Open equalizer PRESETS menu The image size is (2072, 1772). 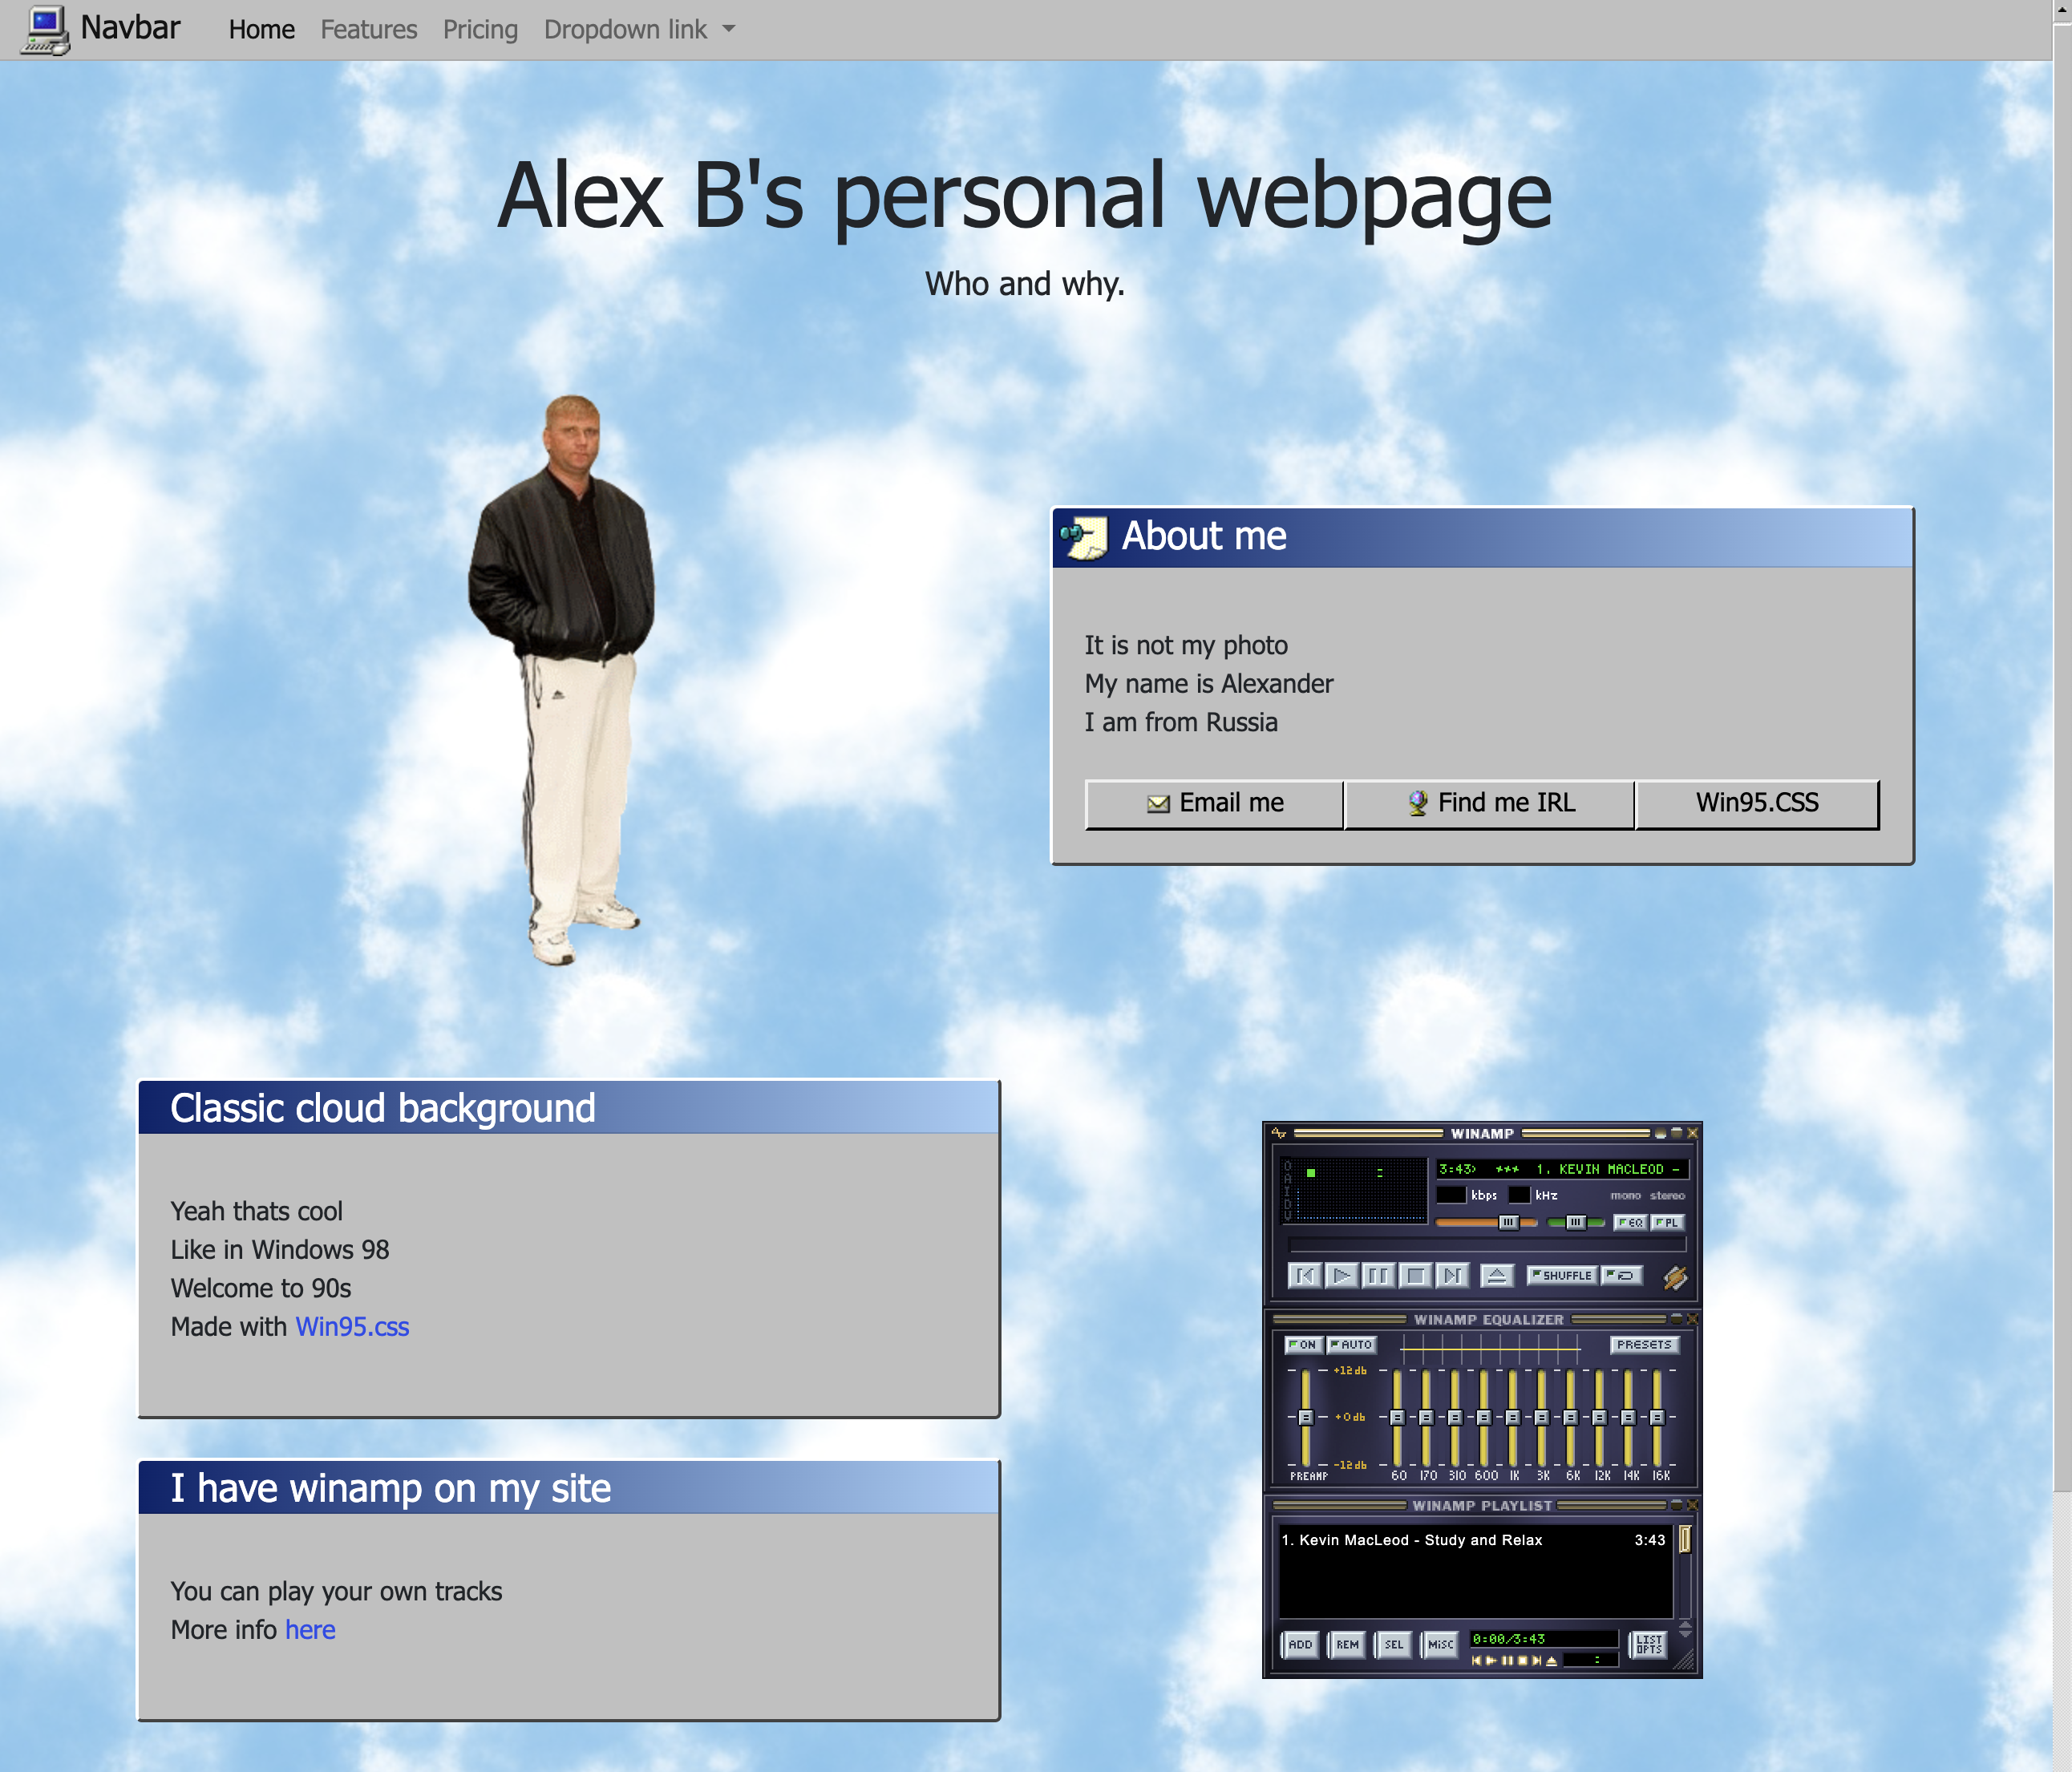1645,1345
